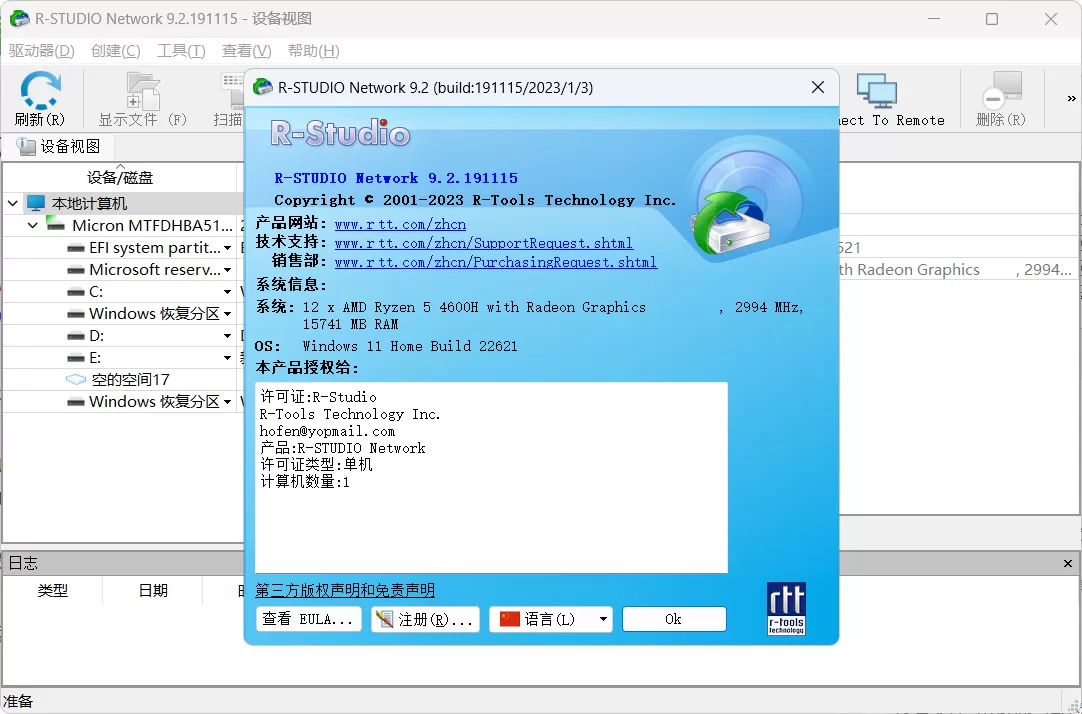Open the 语言(L) language dropdown
Screen dimensions: 1082x714
click(550, 618)
